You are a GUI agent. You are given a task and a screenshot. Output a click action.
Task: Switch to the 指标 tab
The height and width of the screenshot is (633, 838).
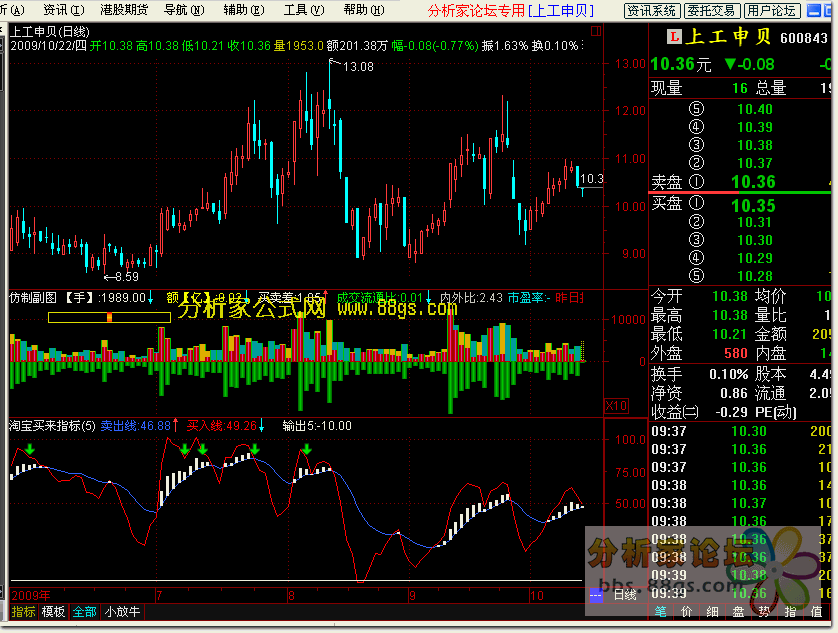(x=23, y=612)
